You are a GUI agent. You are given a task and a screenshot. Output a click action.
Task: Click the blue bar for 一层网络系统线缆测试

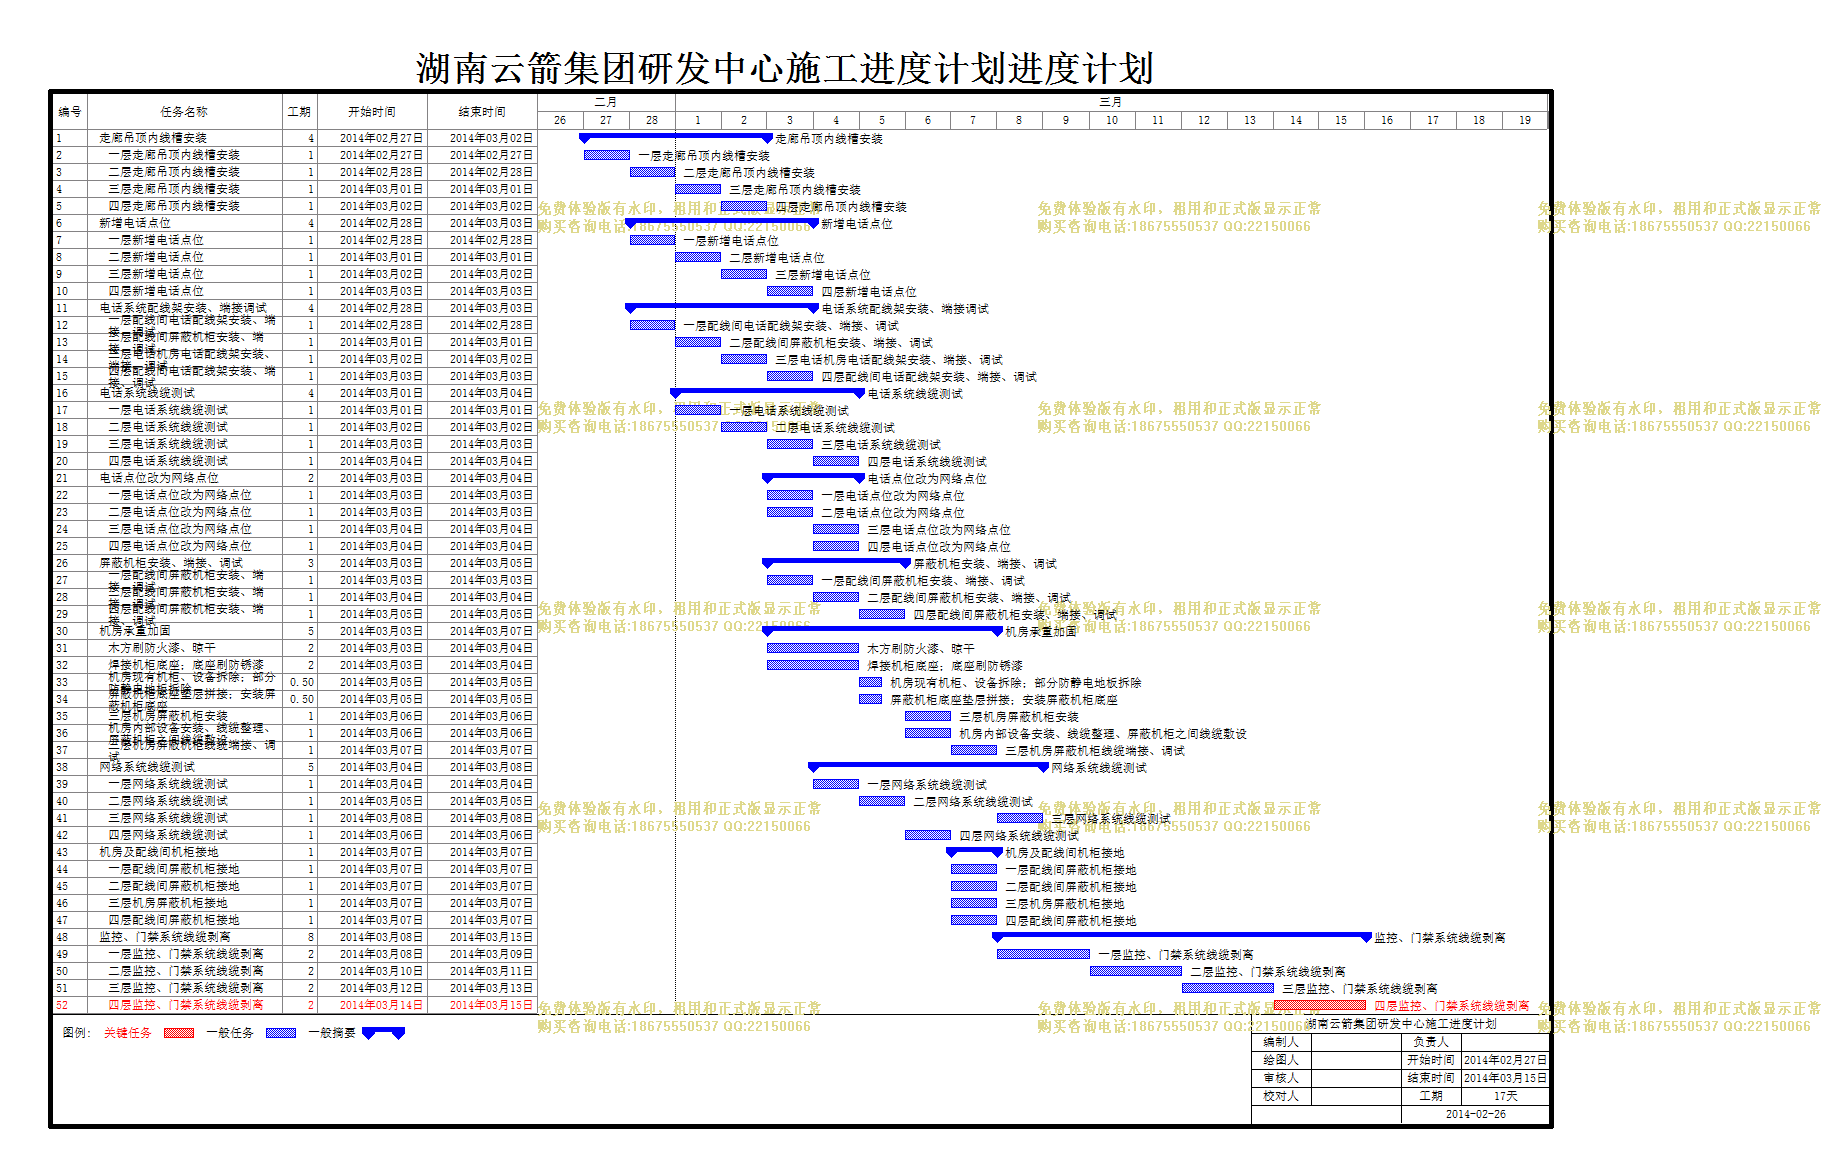tap(836, 784)
